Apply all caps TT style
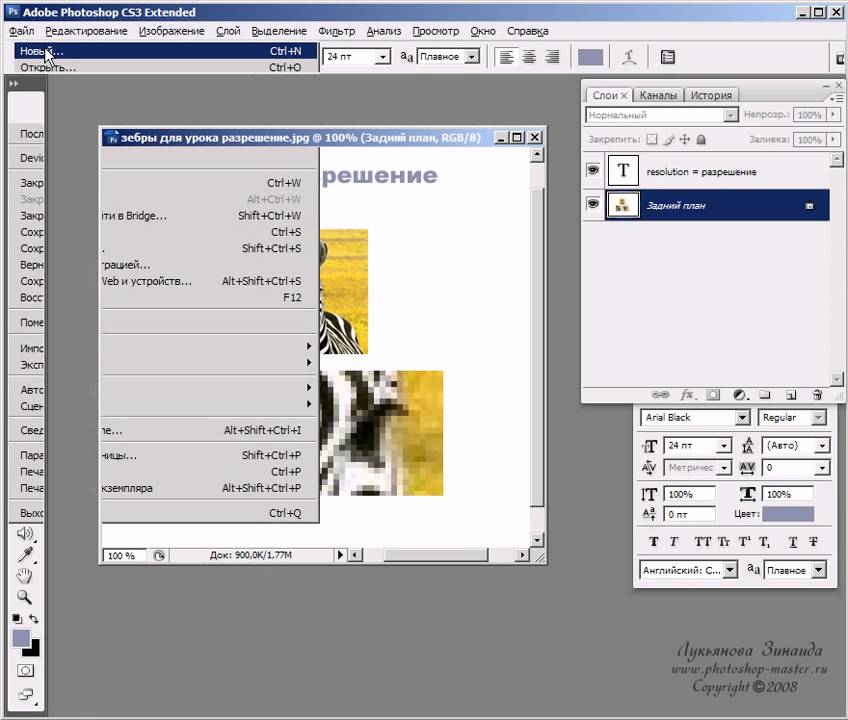The image size is (848, 720). click(x=703, y=541)
